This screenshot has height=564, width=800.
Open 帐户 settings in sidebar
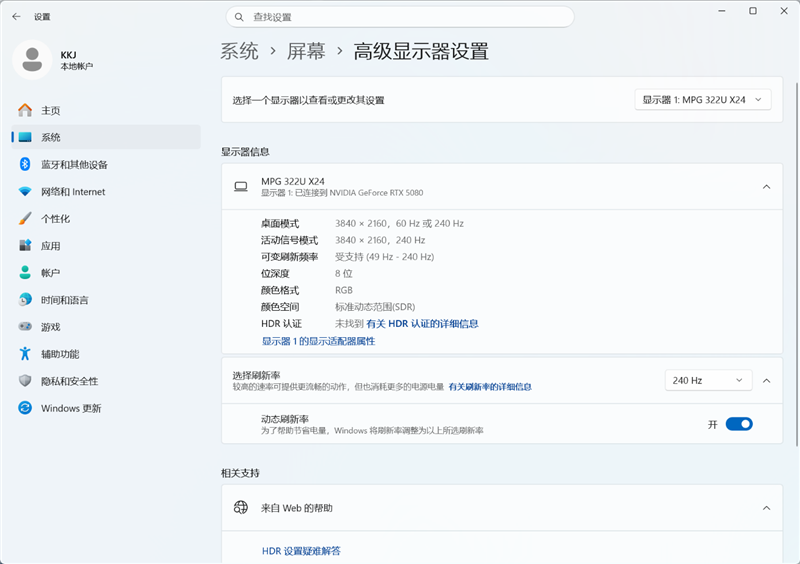tap(106, 273)
